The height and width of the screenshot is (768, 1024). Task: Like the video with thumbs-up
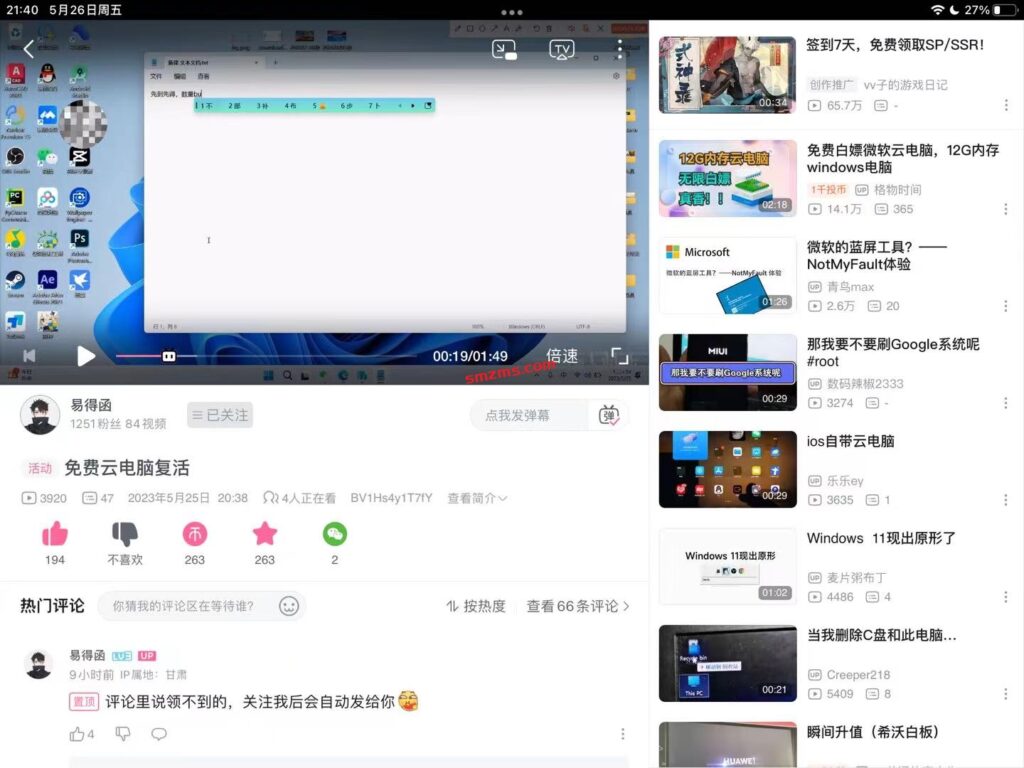55,534
